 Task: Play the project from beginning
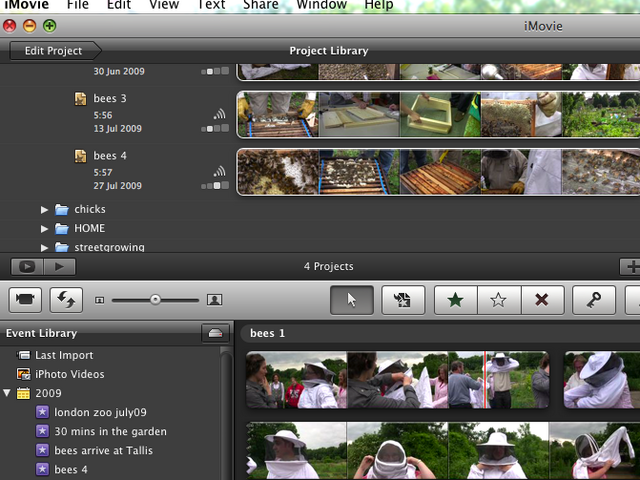click(x=59, y=267)
